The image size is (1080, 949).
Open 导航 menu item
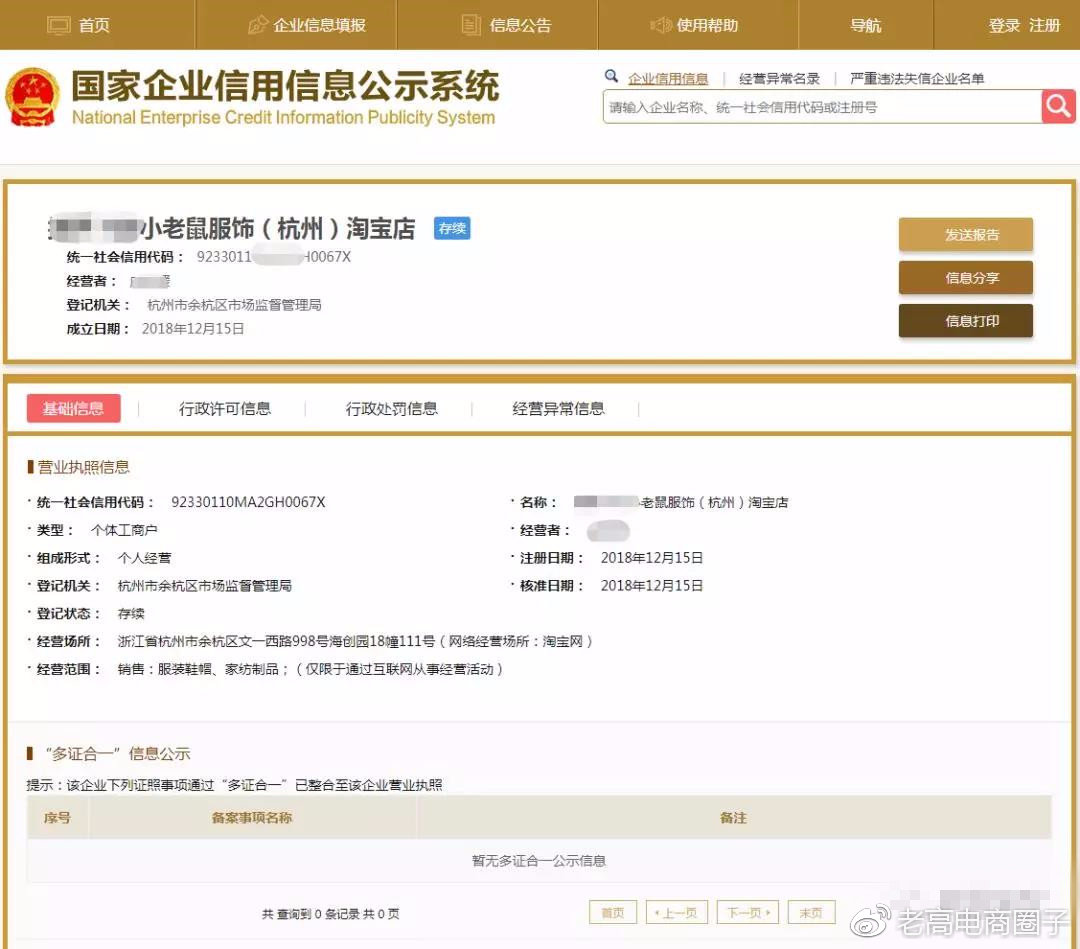click(x=866, y=25)
